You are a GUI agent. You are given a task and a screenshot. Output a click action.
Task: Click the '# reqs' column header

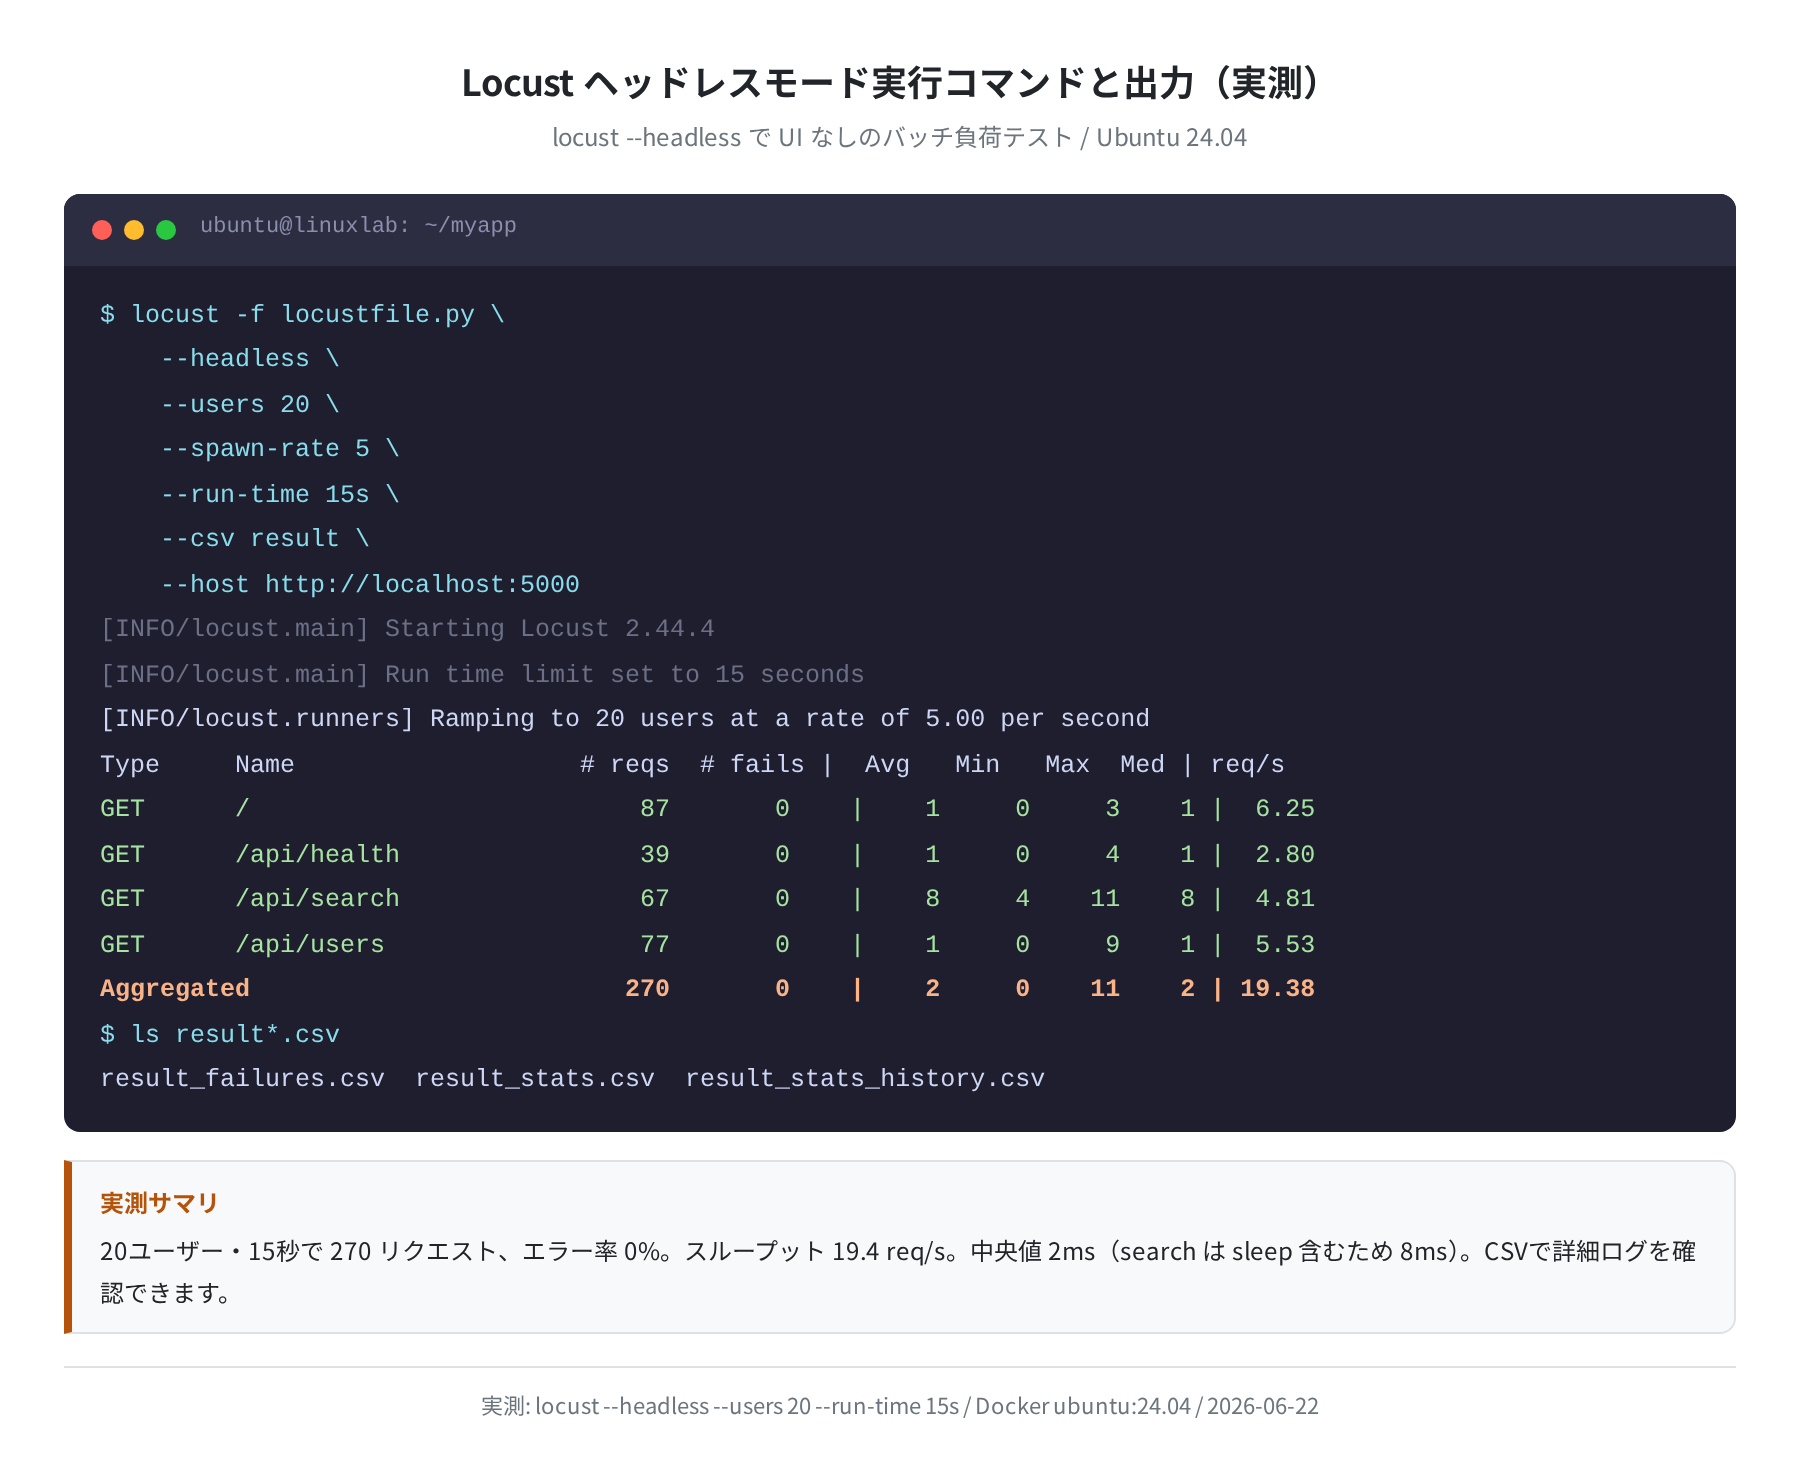coord(625,764)
